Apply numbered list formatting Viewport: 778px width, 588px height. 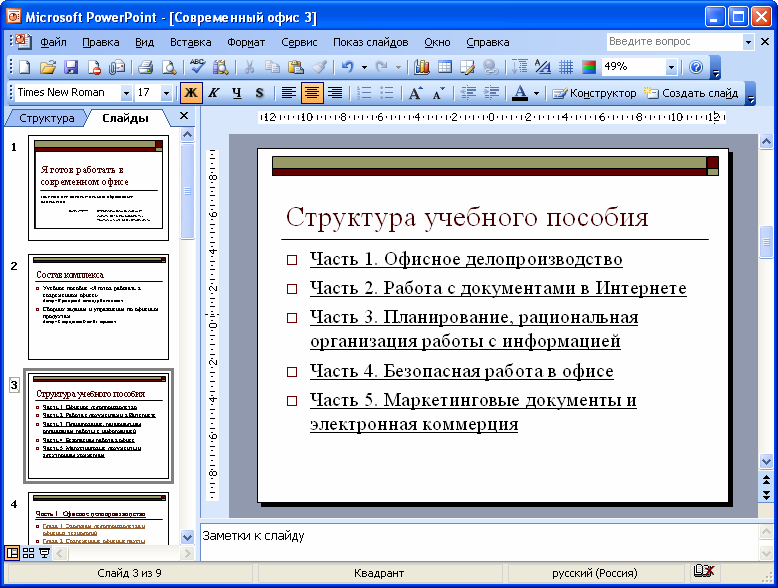(x=364, y=93)
